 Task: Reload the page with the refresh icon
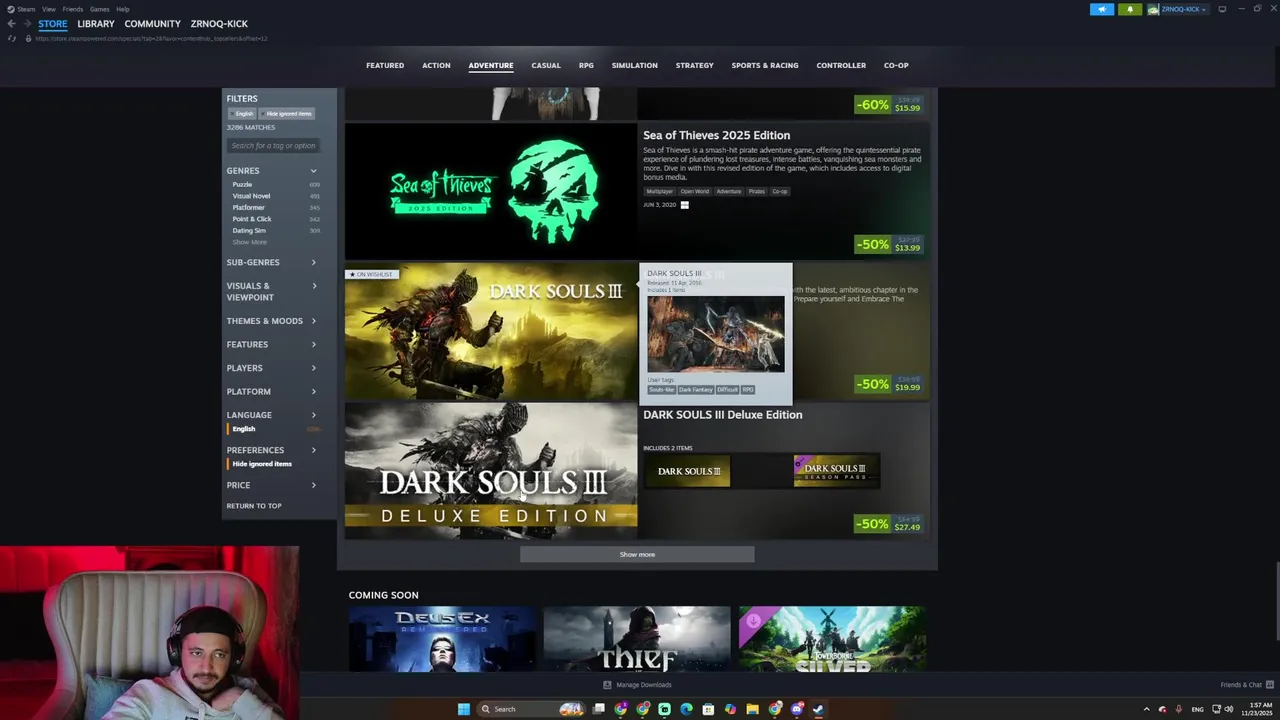[x=11, y=38]
